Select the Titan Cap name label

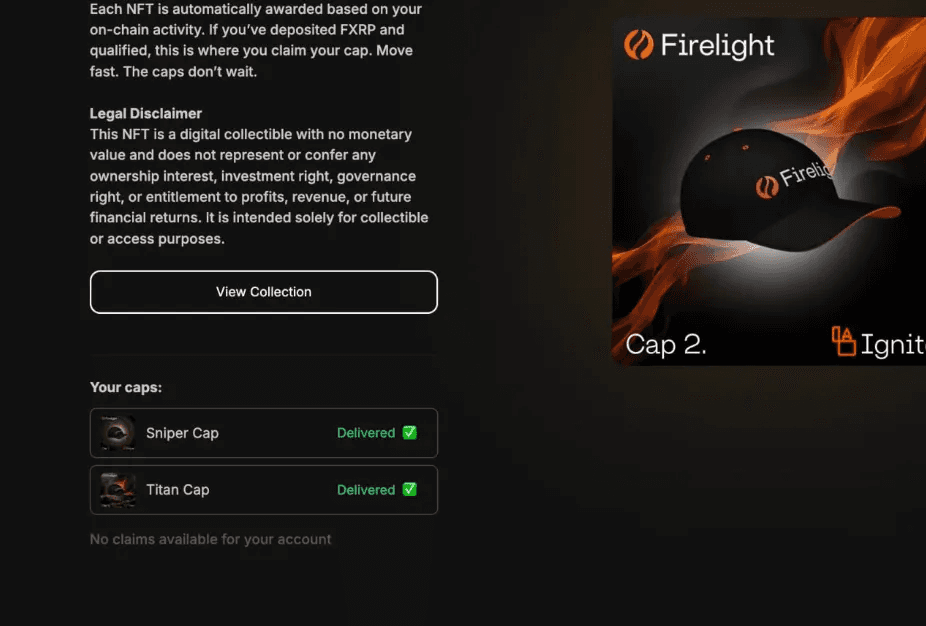click(x=177, y=490)
